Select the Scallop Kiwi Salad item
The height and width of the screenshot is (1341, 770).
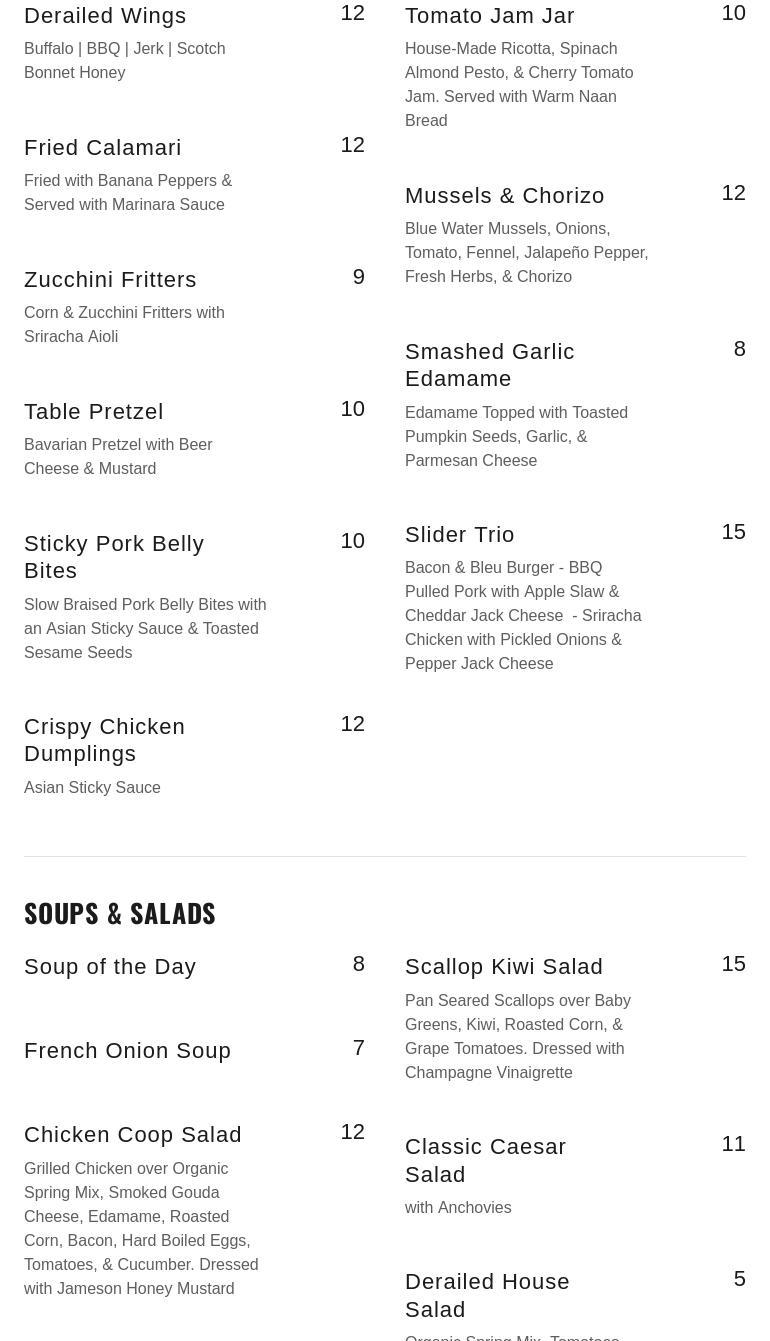coord(504,967)
